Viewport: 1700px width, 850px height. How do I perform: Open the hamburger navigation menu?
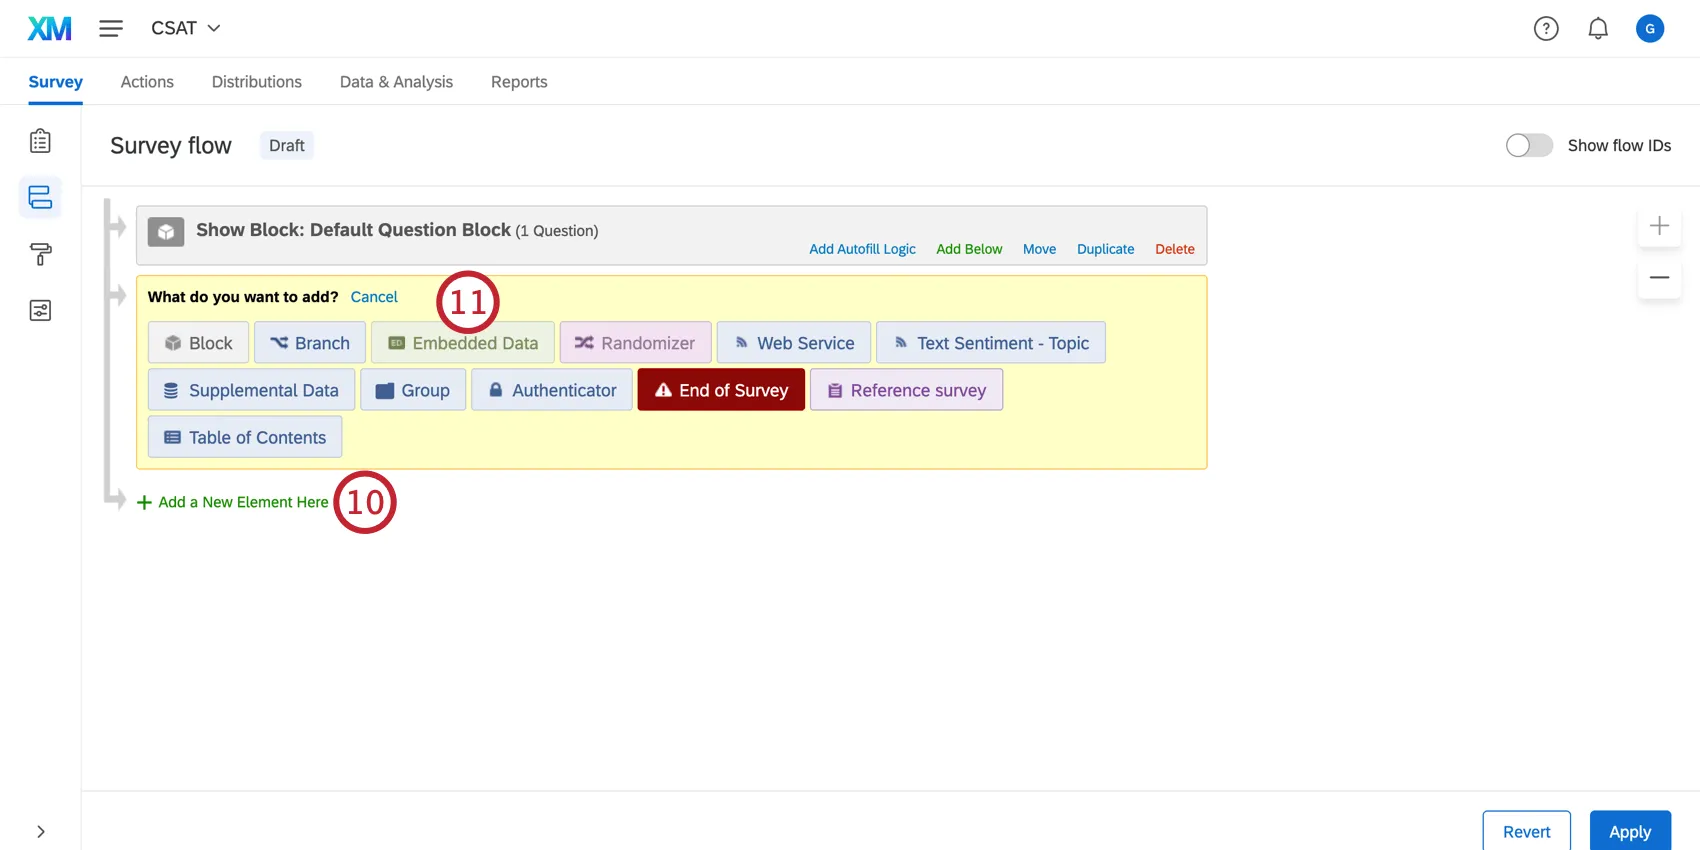(x=111, y=29)
